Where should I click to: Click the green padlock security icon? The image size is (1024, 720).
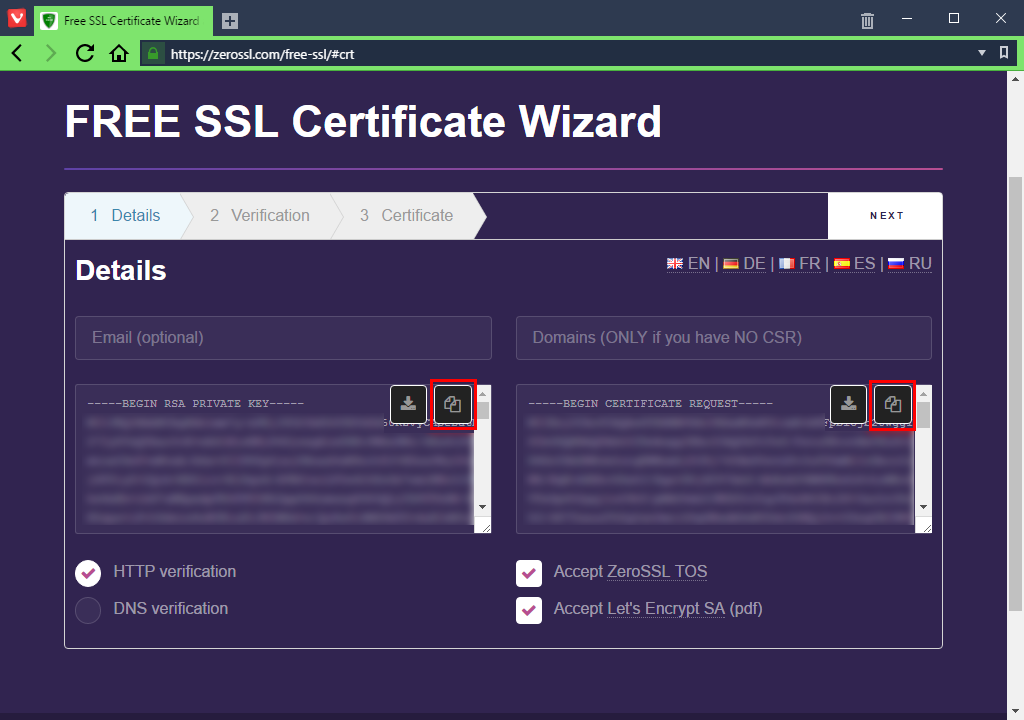click(153, 54)
